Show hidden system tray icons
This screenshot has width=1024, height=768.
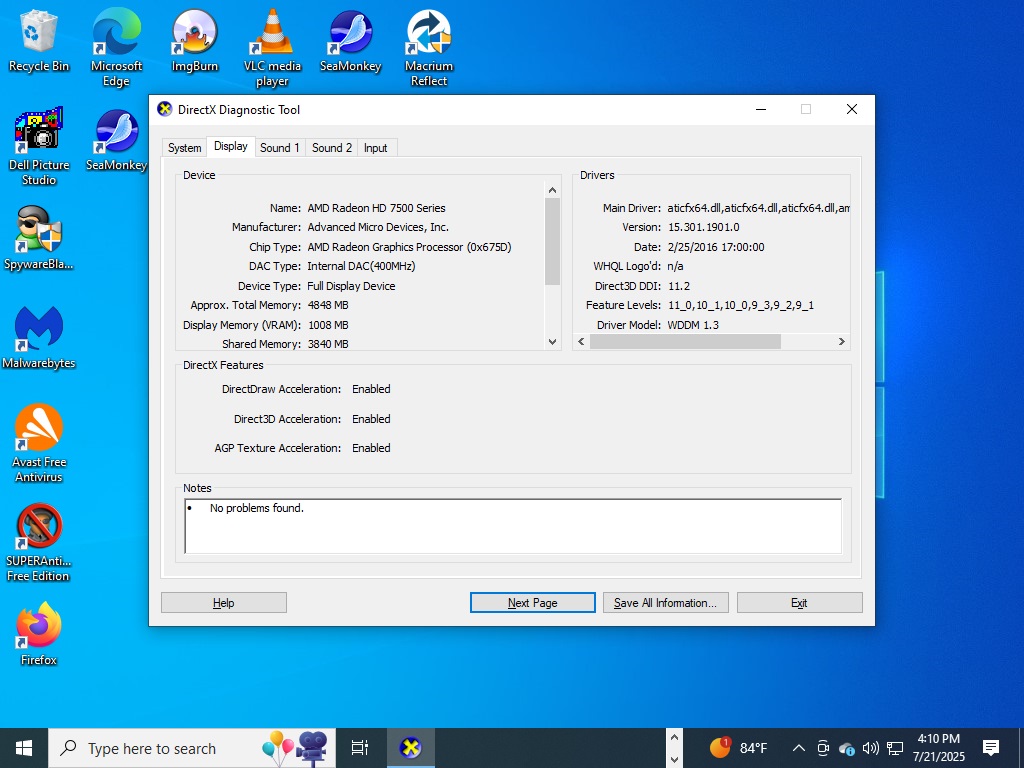tap(798, 748)
